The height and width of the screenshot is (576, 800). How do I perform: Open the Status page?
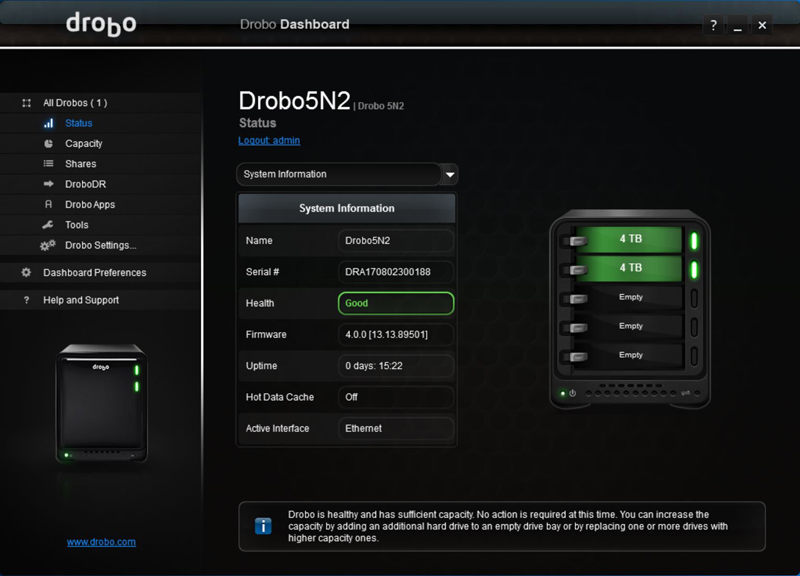(x=79, y=123)
